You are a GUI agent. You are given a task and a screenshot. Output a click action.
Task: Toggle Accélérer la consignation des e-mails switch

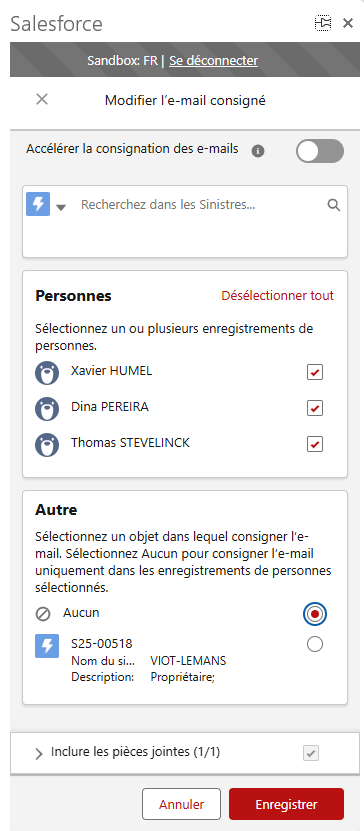320,151
